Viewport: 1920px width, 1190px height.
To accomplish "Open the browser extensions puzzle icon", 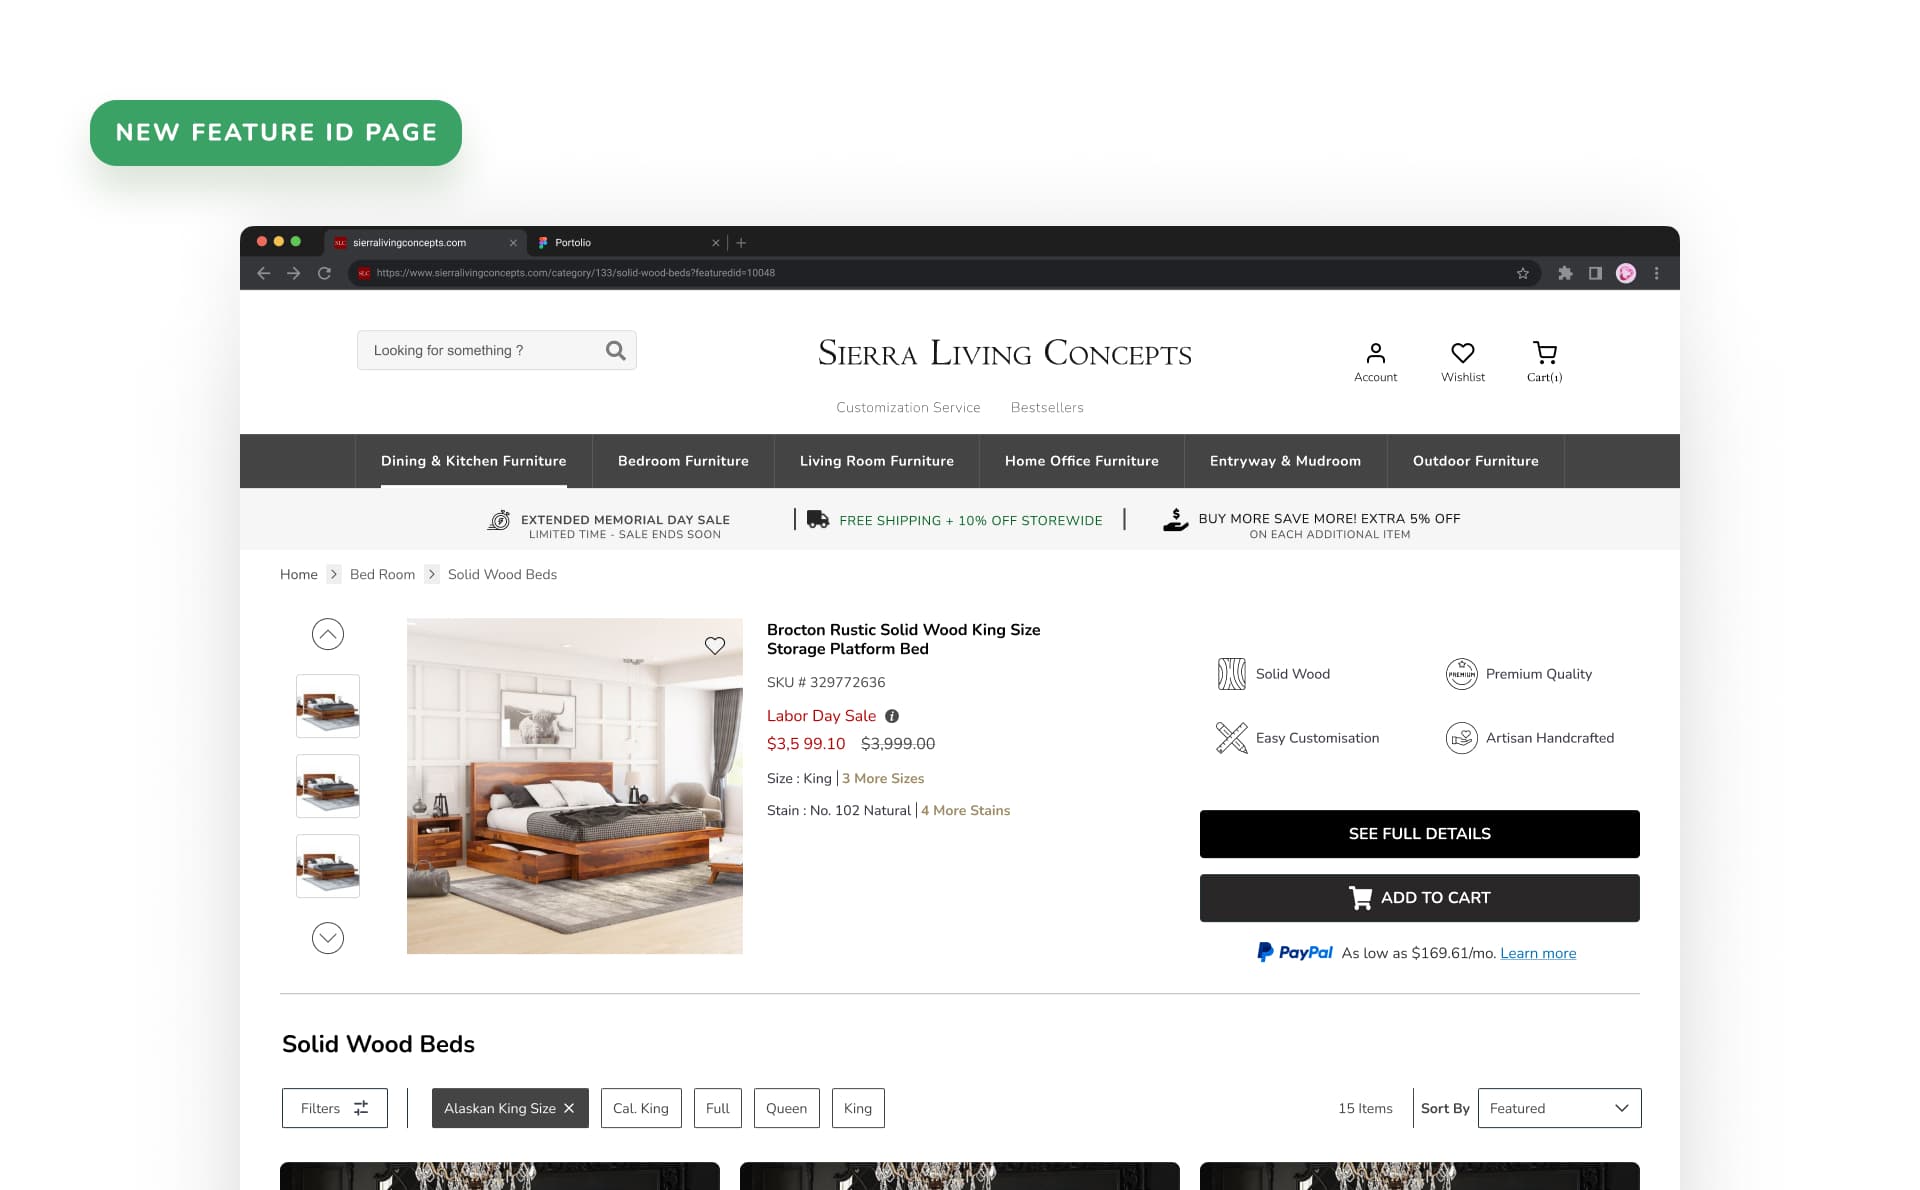I will 1565,273.
